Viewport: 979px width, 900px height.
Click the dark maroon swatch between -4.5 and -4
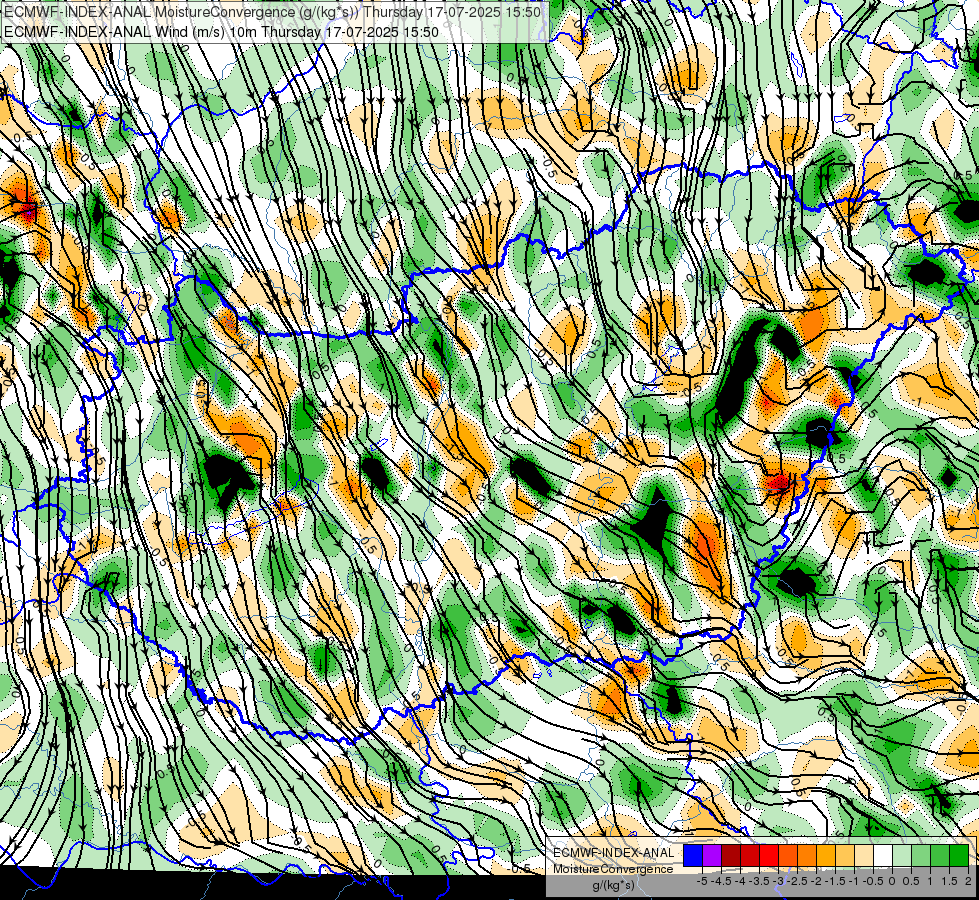[x=731, y=856]
